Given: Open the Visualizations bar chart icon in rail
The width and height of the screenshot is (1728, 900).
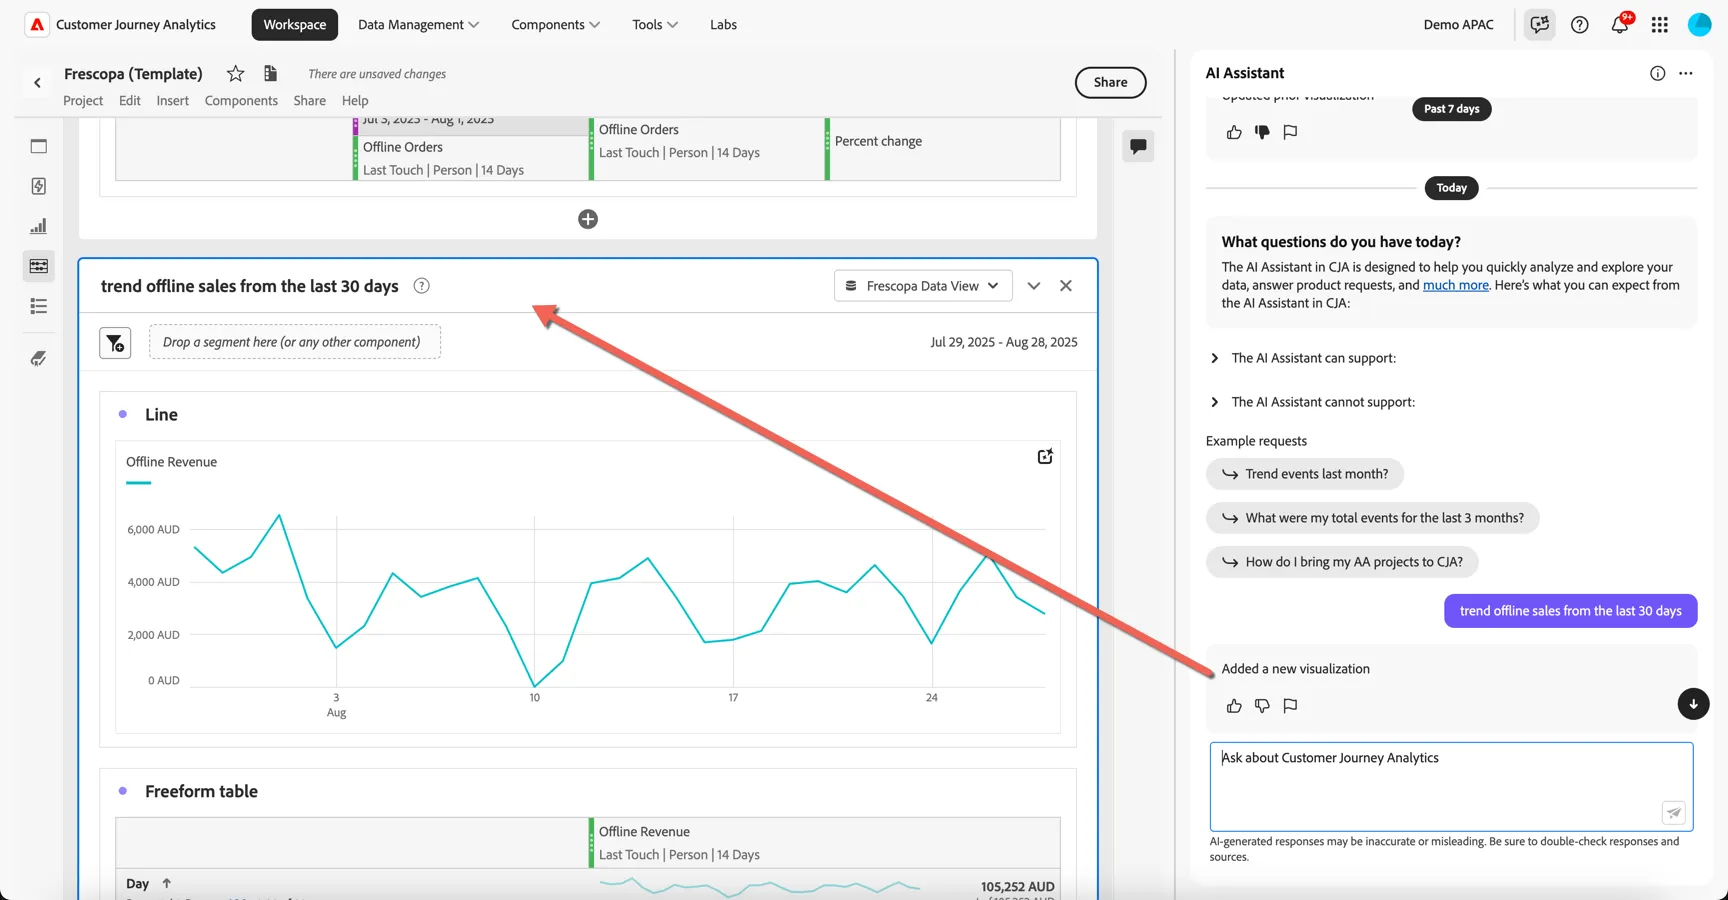Looking at the screenshot, I should (x=39, y=226).
